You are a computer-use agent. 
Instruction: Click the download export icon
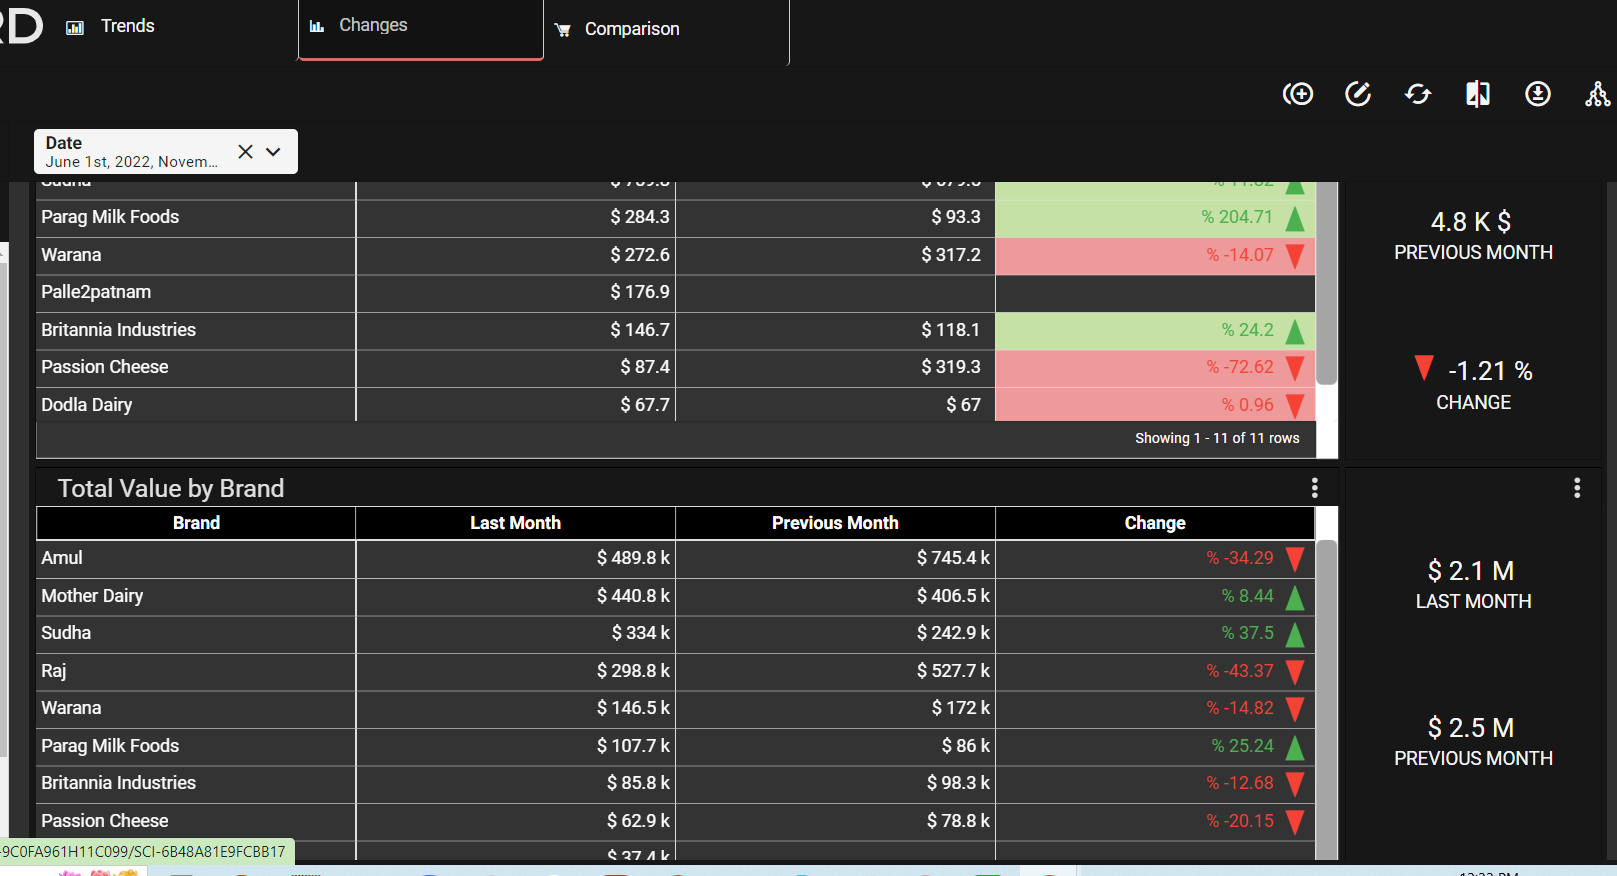[1538, 94]
